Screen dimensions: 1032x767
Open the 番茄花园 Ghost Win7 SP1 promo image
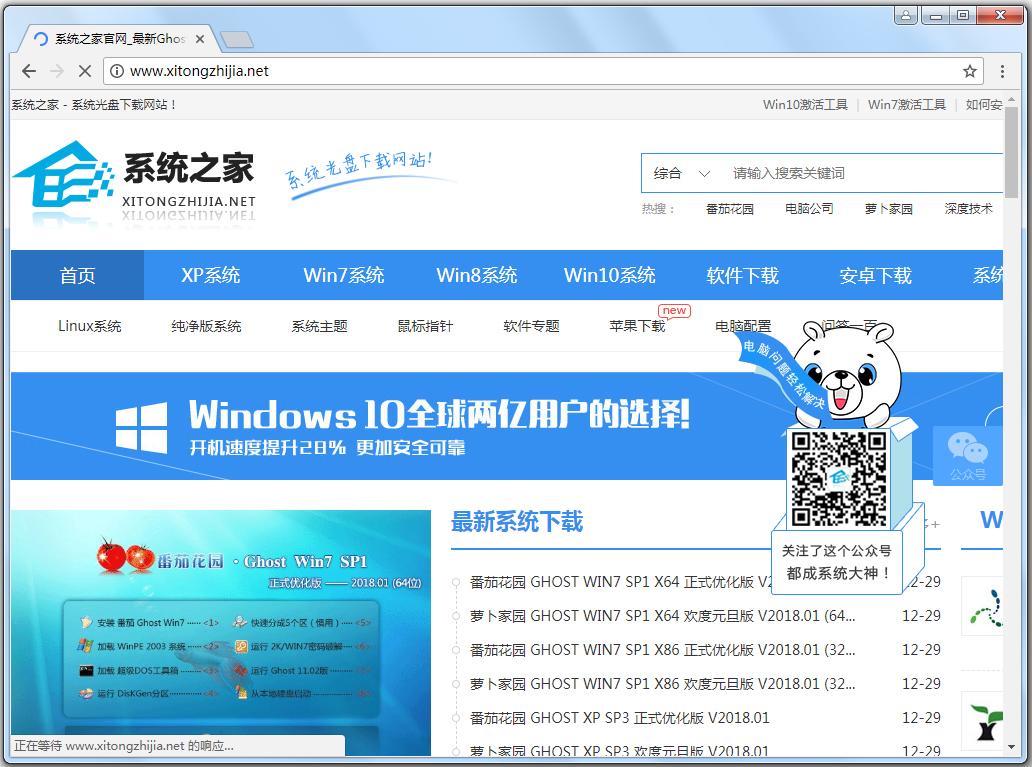(221, 632)
